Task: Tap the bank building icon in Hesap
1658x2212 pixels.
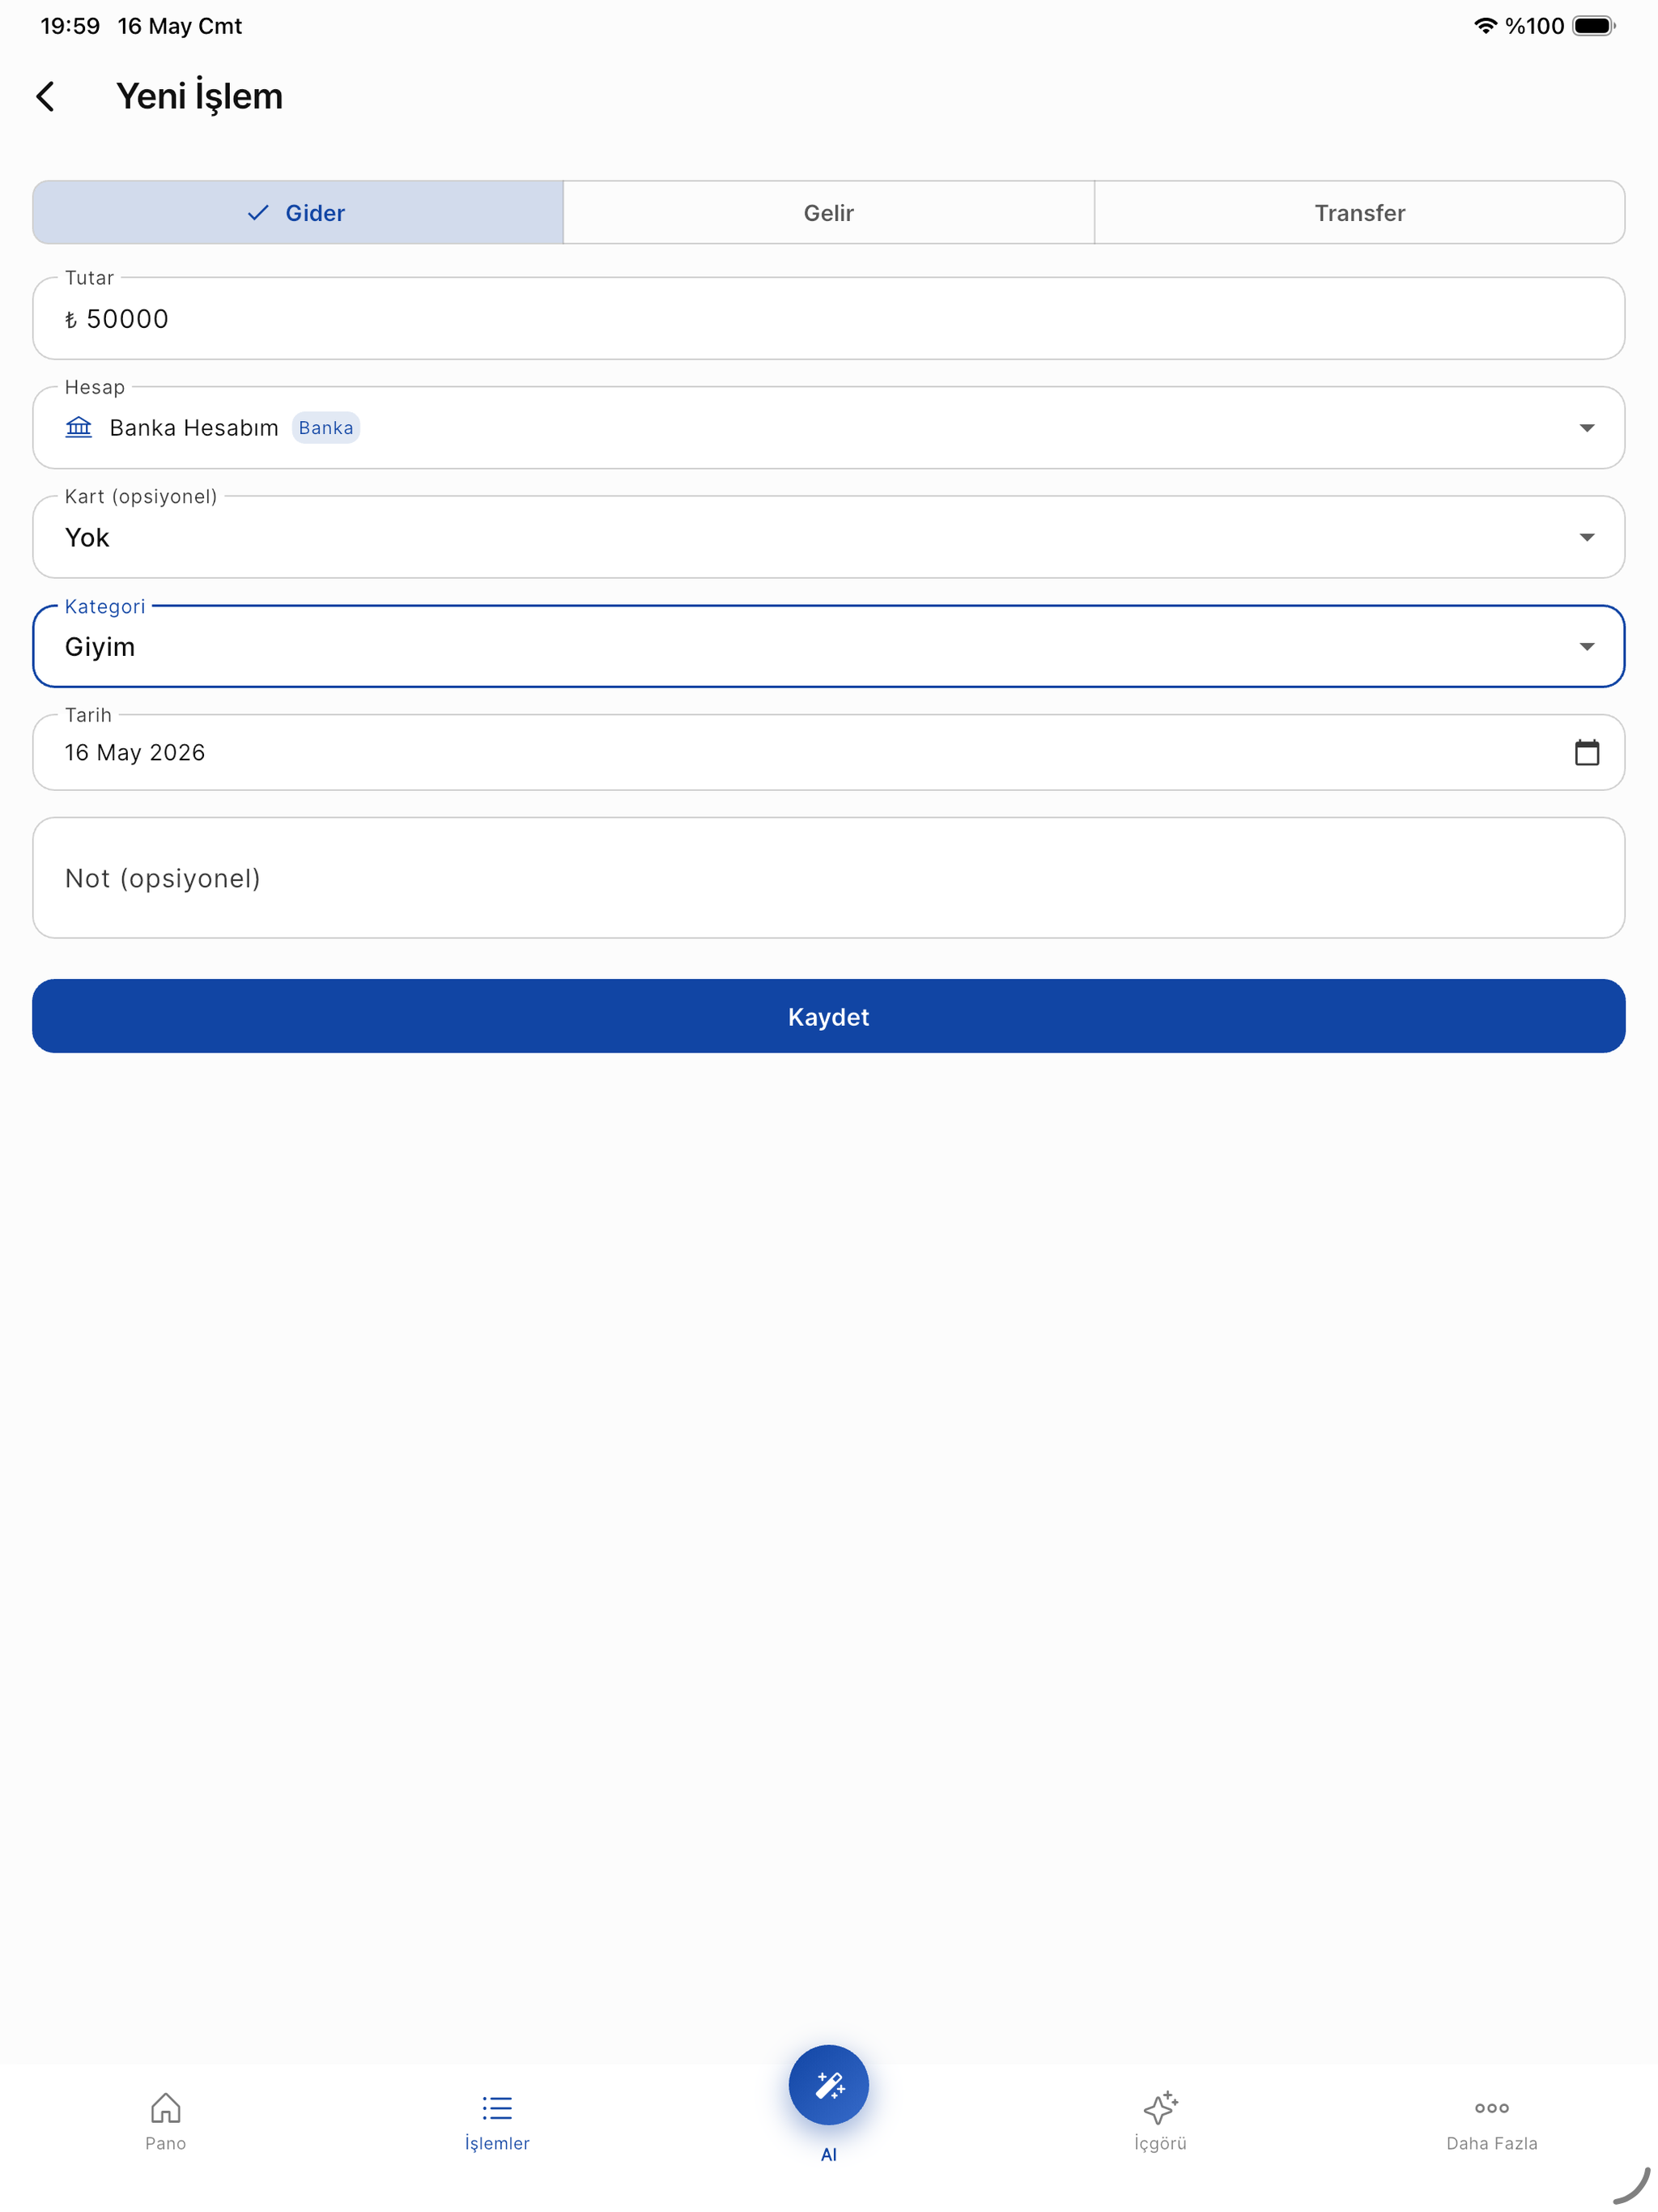Action: (79, 428)
